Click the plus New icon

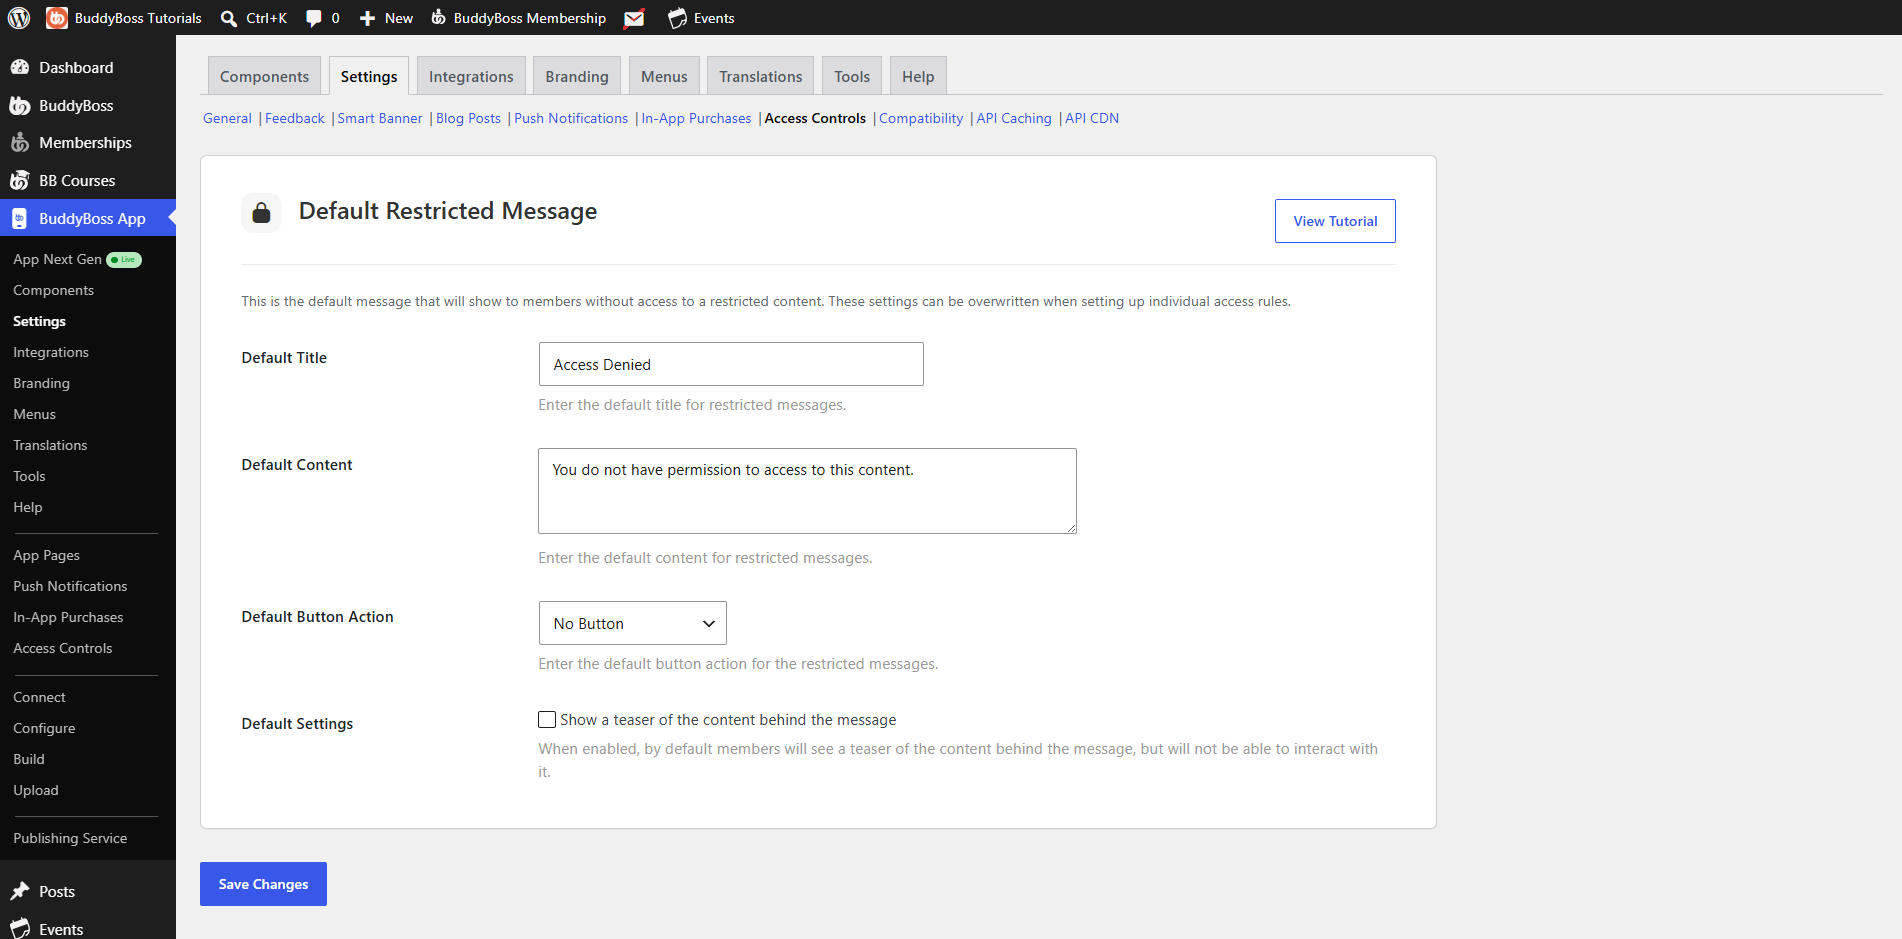click(x=367, y=18)
